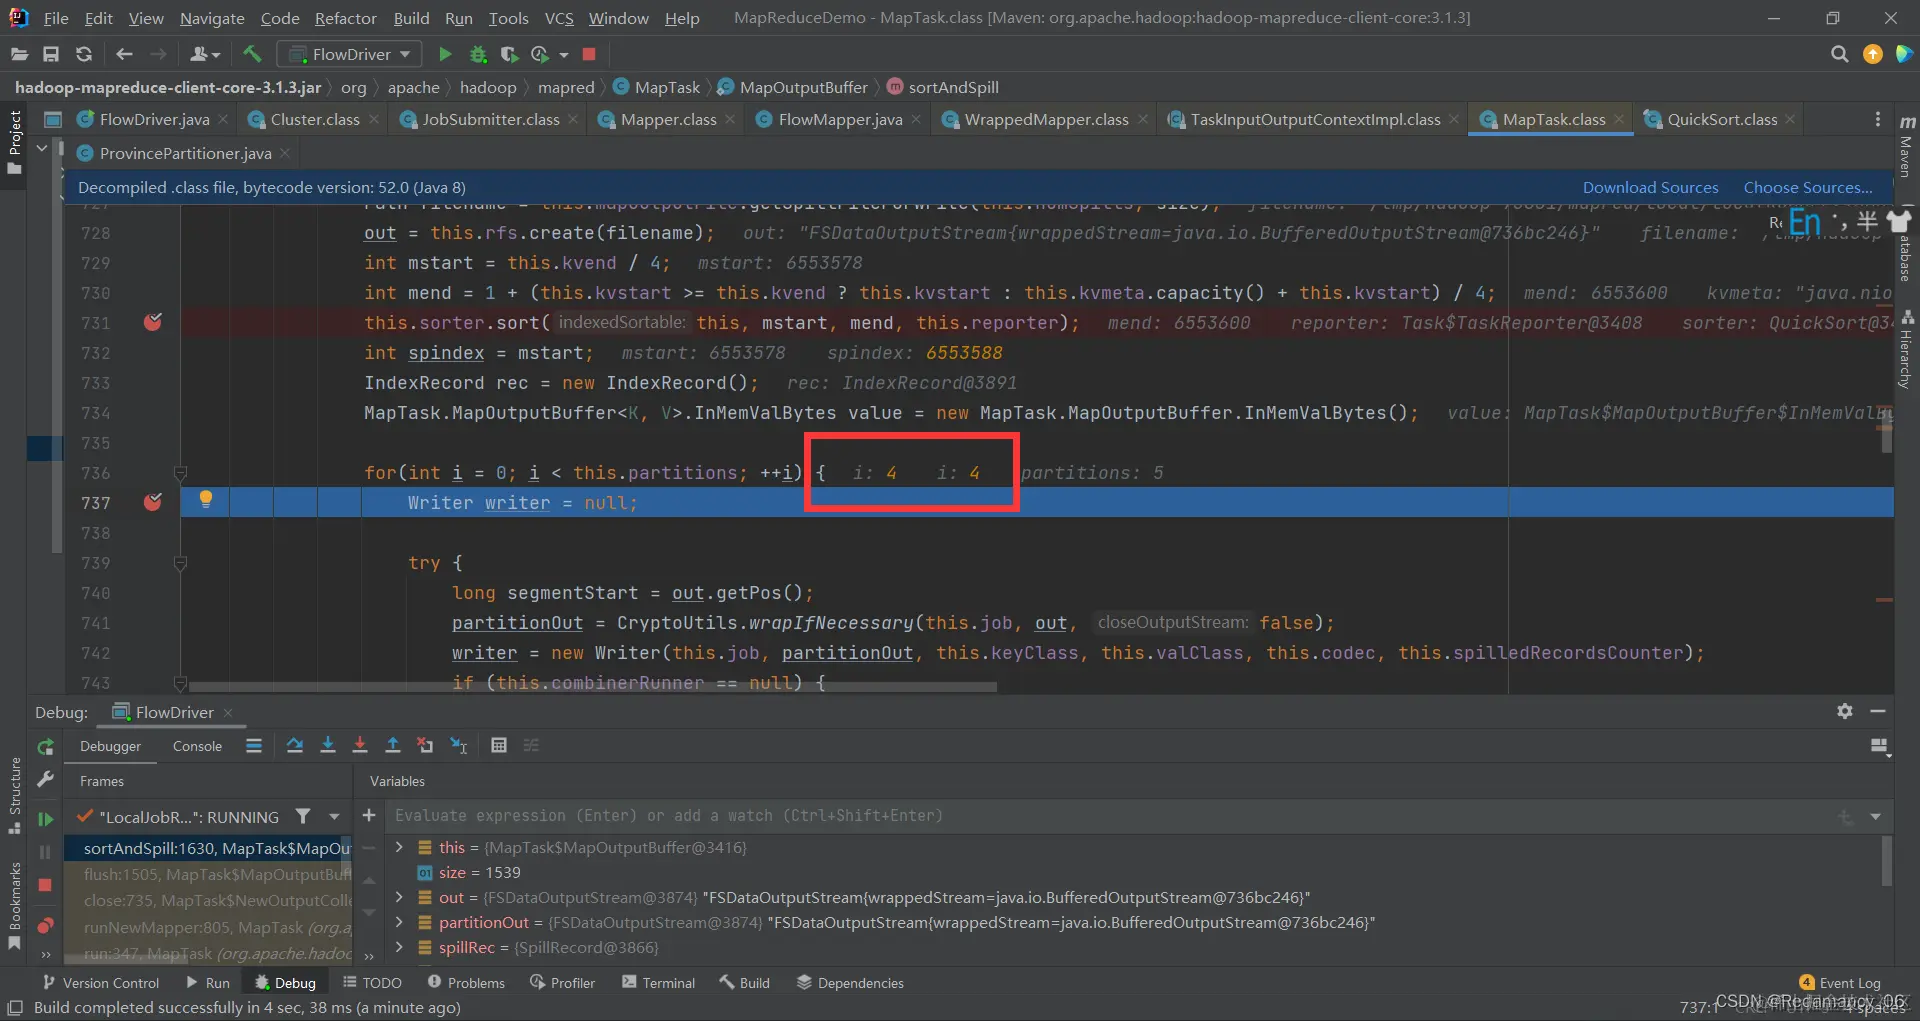Viewport: 1920px width, 1021px height.
Task: Click Step Into in debugger toolbar
Action: [327, 745]
